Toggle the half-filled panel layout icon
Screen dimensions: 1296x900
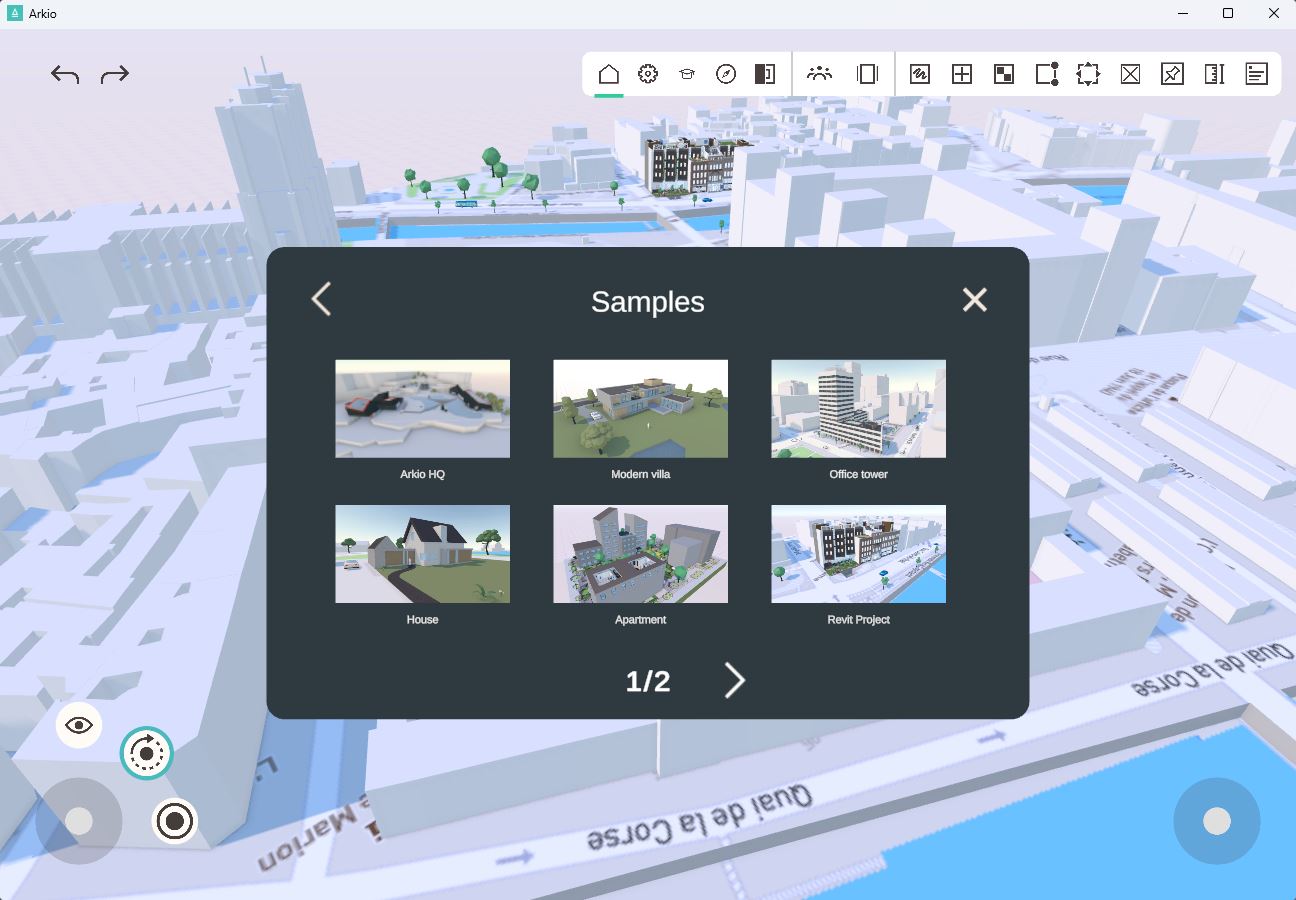(x=765, y=74)
